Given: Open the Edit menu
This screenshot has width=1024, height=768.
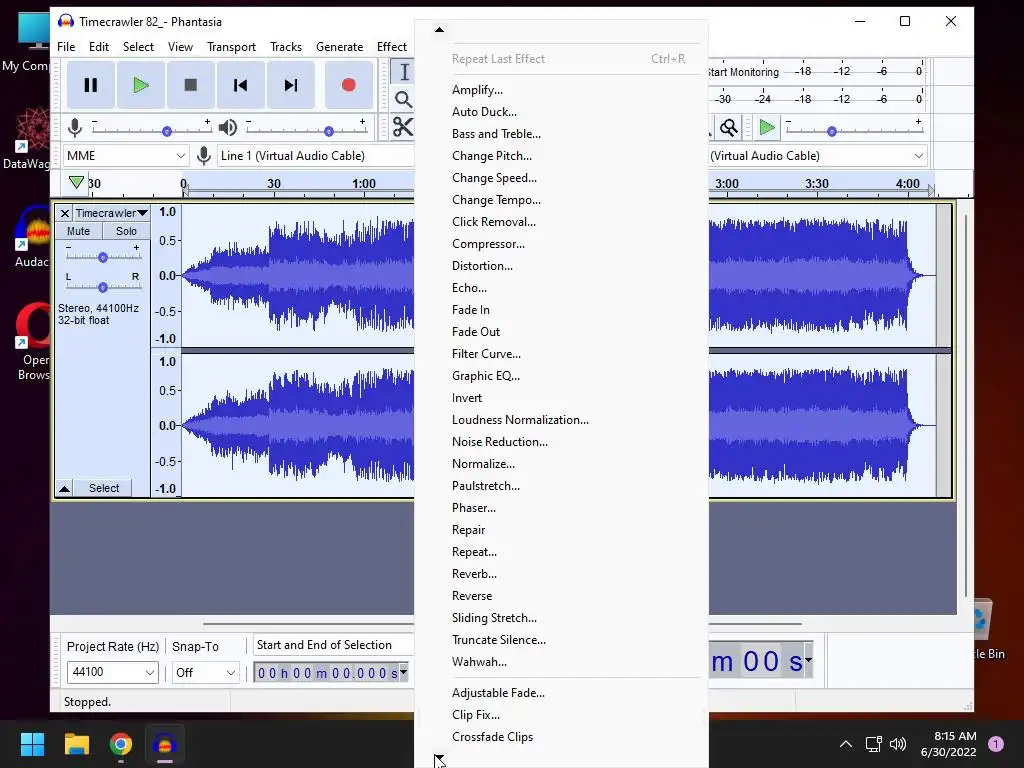Looking at the screenshot, I should (99, 47).
